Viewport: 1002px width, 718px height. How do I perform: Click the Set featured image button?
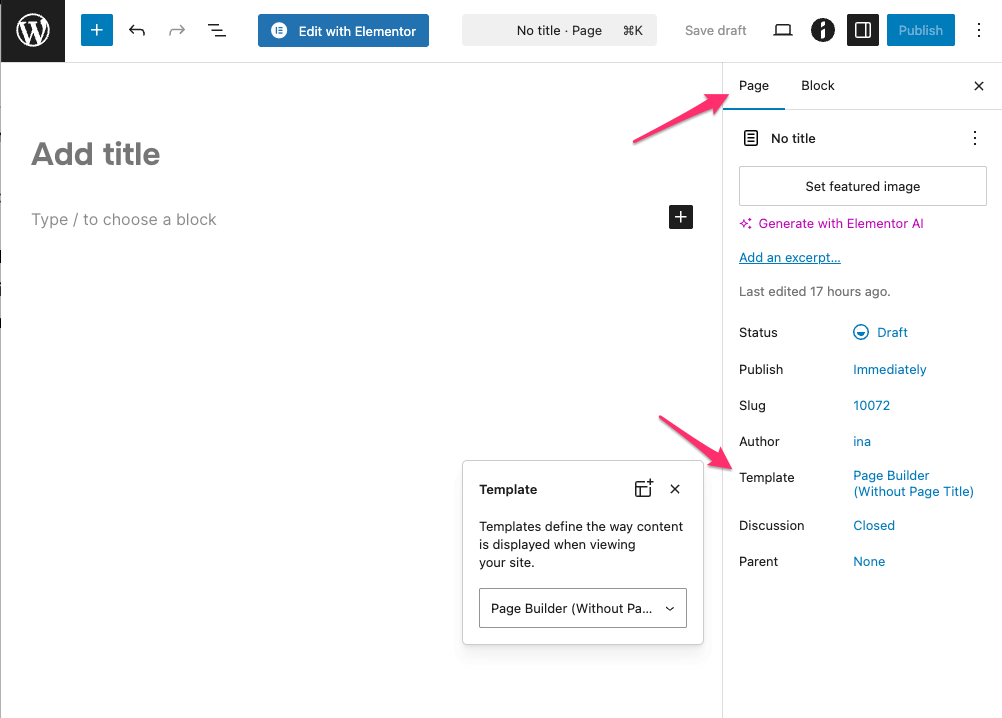click(x=862, y=187)
